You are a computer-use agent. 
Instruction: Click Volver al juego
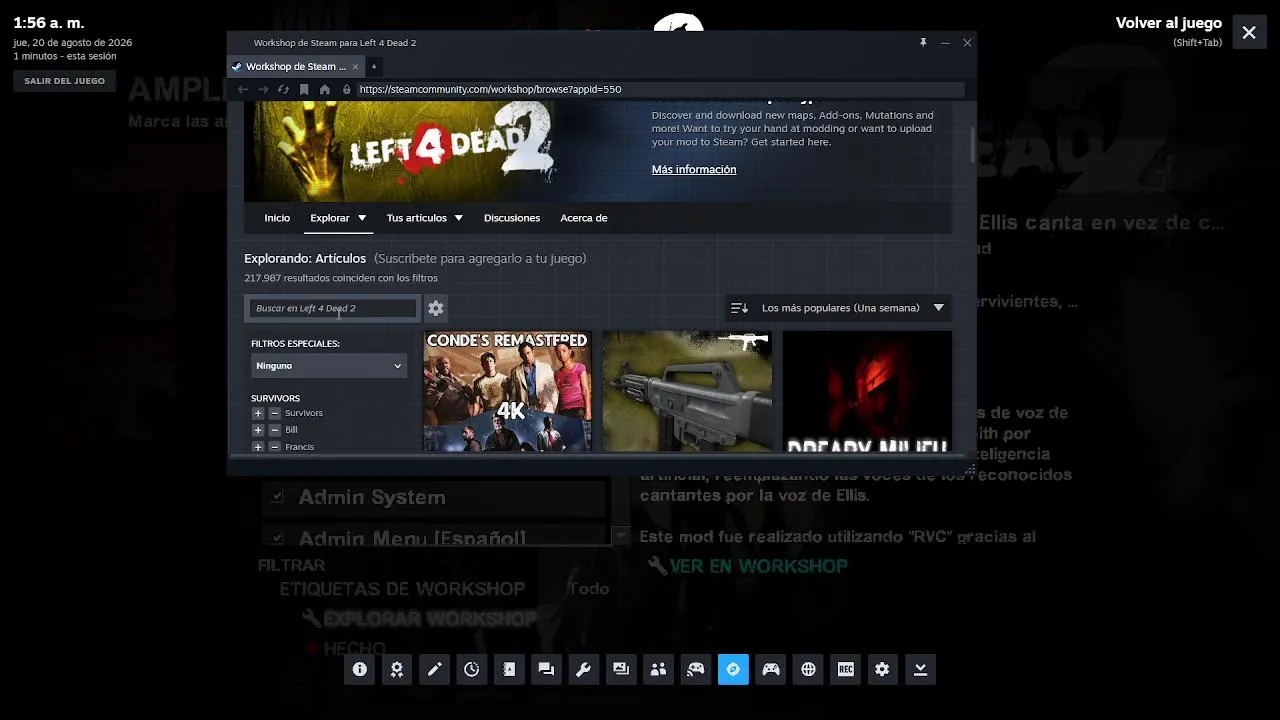[x=1169, y=23]
